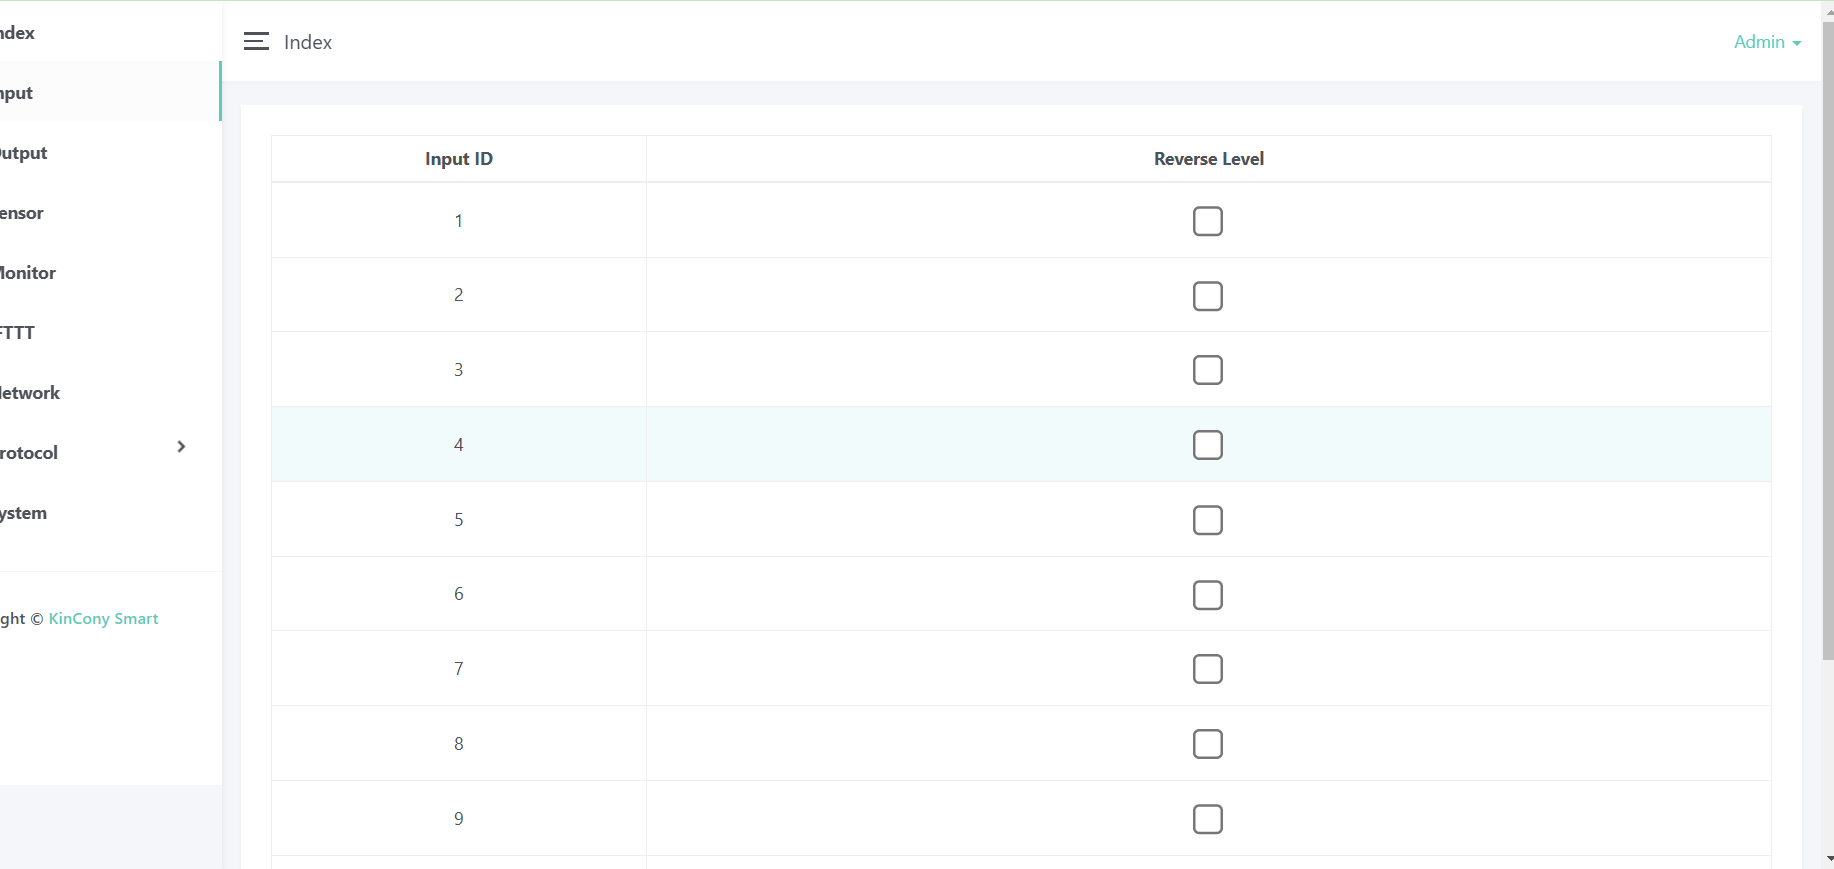Check the Input 6 Reverse Level box
The height and width of the screenshot is (869, 1834).
pyautogui.click(x=1207, y=595)
